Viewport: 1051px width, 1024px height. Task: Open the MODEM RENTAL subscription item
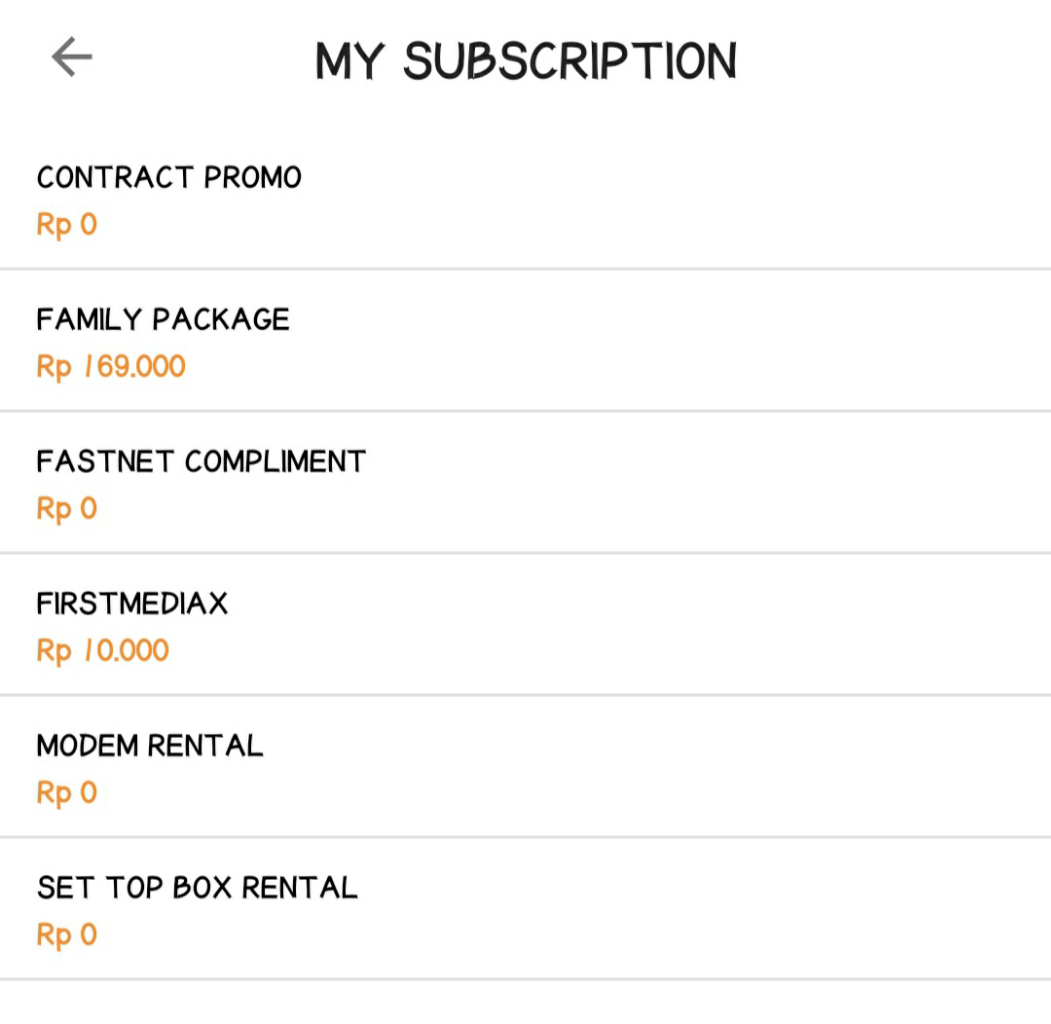[150, 746]
